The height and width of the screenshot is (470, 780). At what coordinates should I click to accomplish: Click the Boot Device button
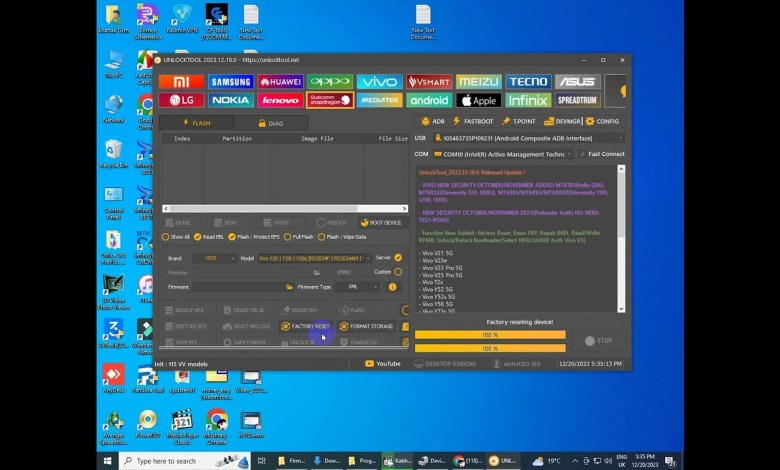(381, 222)
